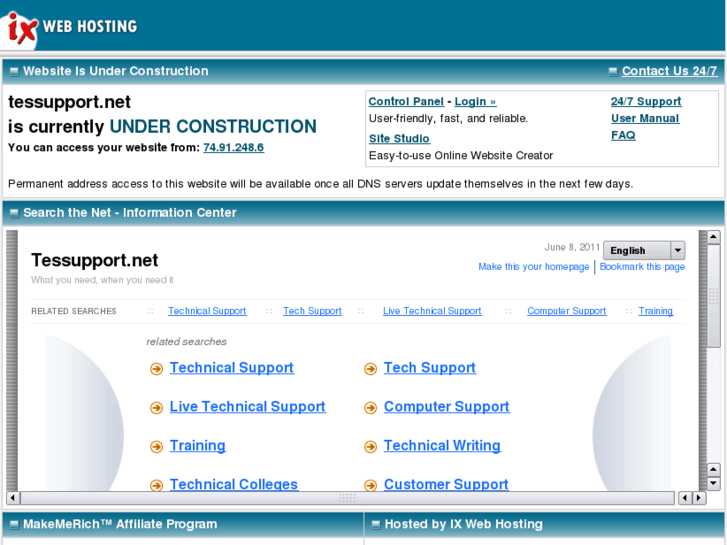The width and height of the screenshot is (727, 545).
Task: Click the Login » link
Action: coord(475,101)
